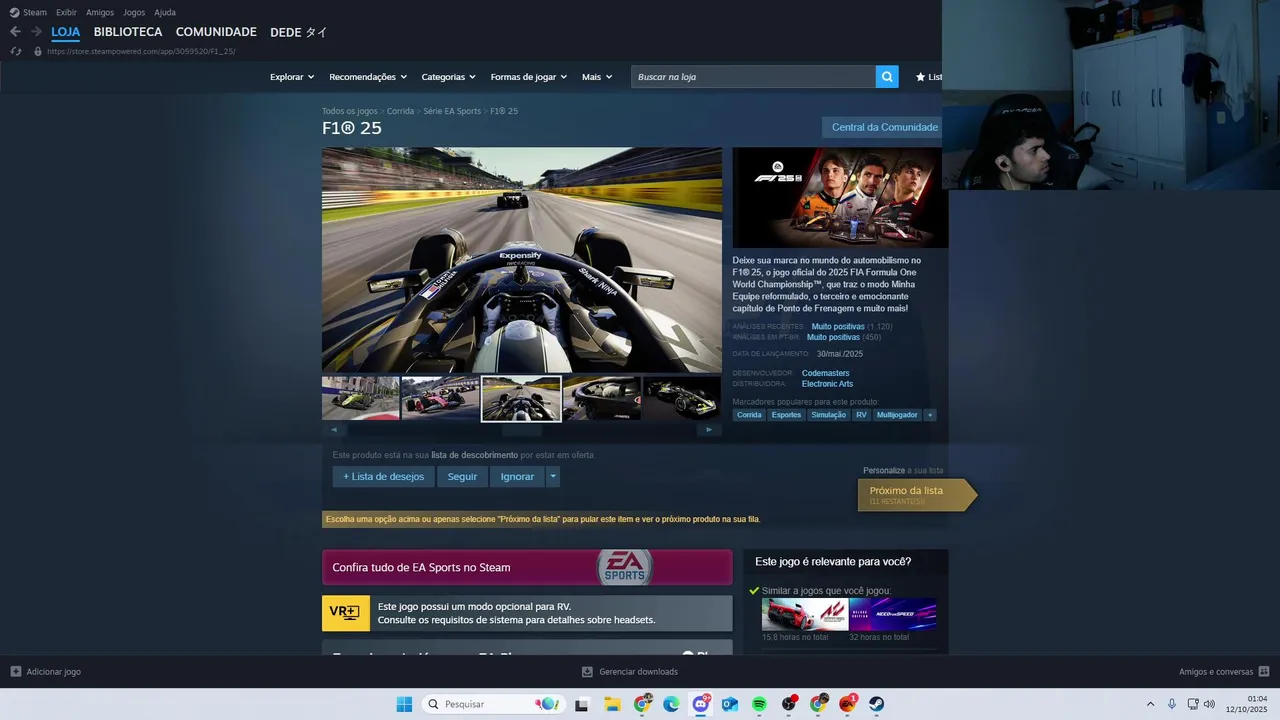Expand the Categorias dropdown

448,77
